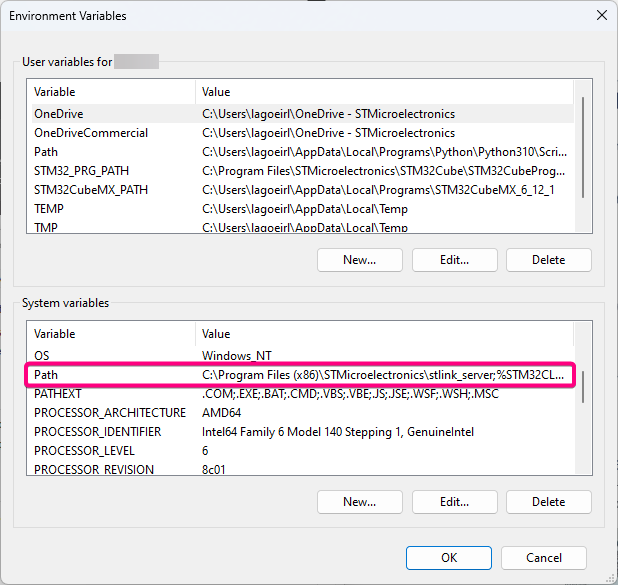
Task: Select the OneDriveCommercial user variable
Action: tap(90, 133)
